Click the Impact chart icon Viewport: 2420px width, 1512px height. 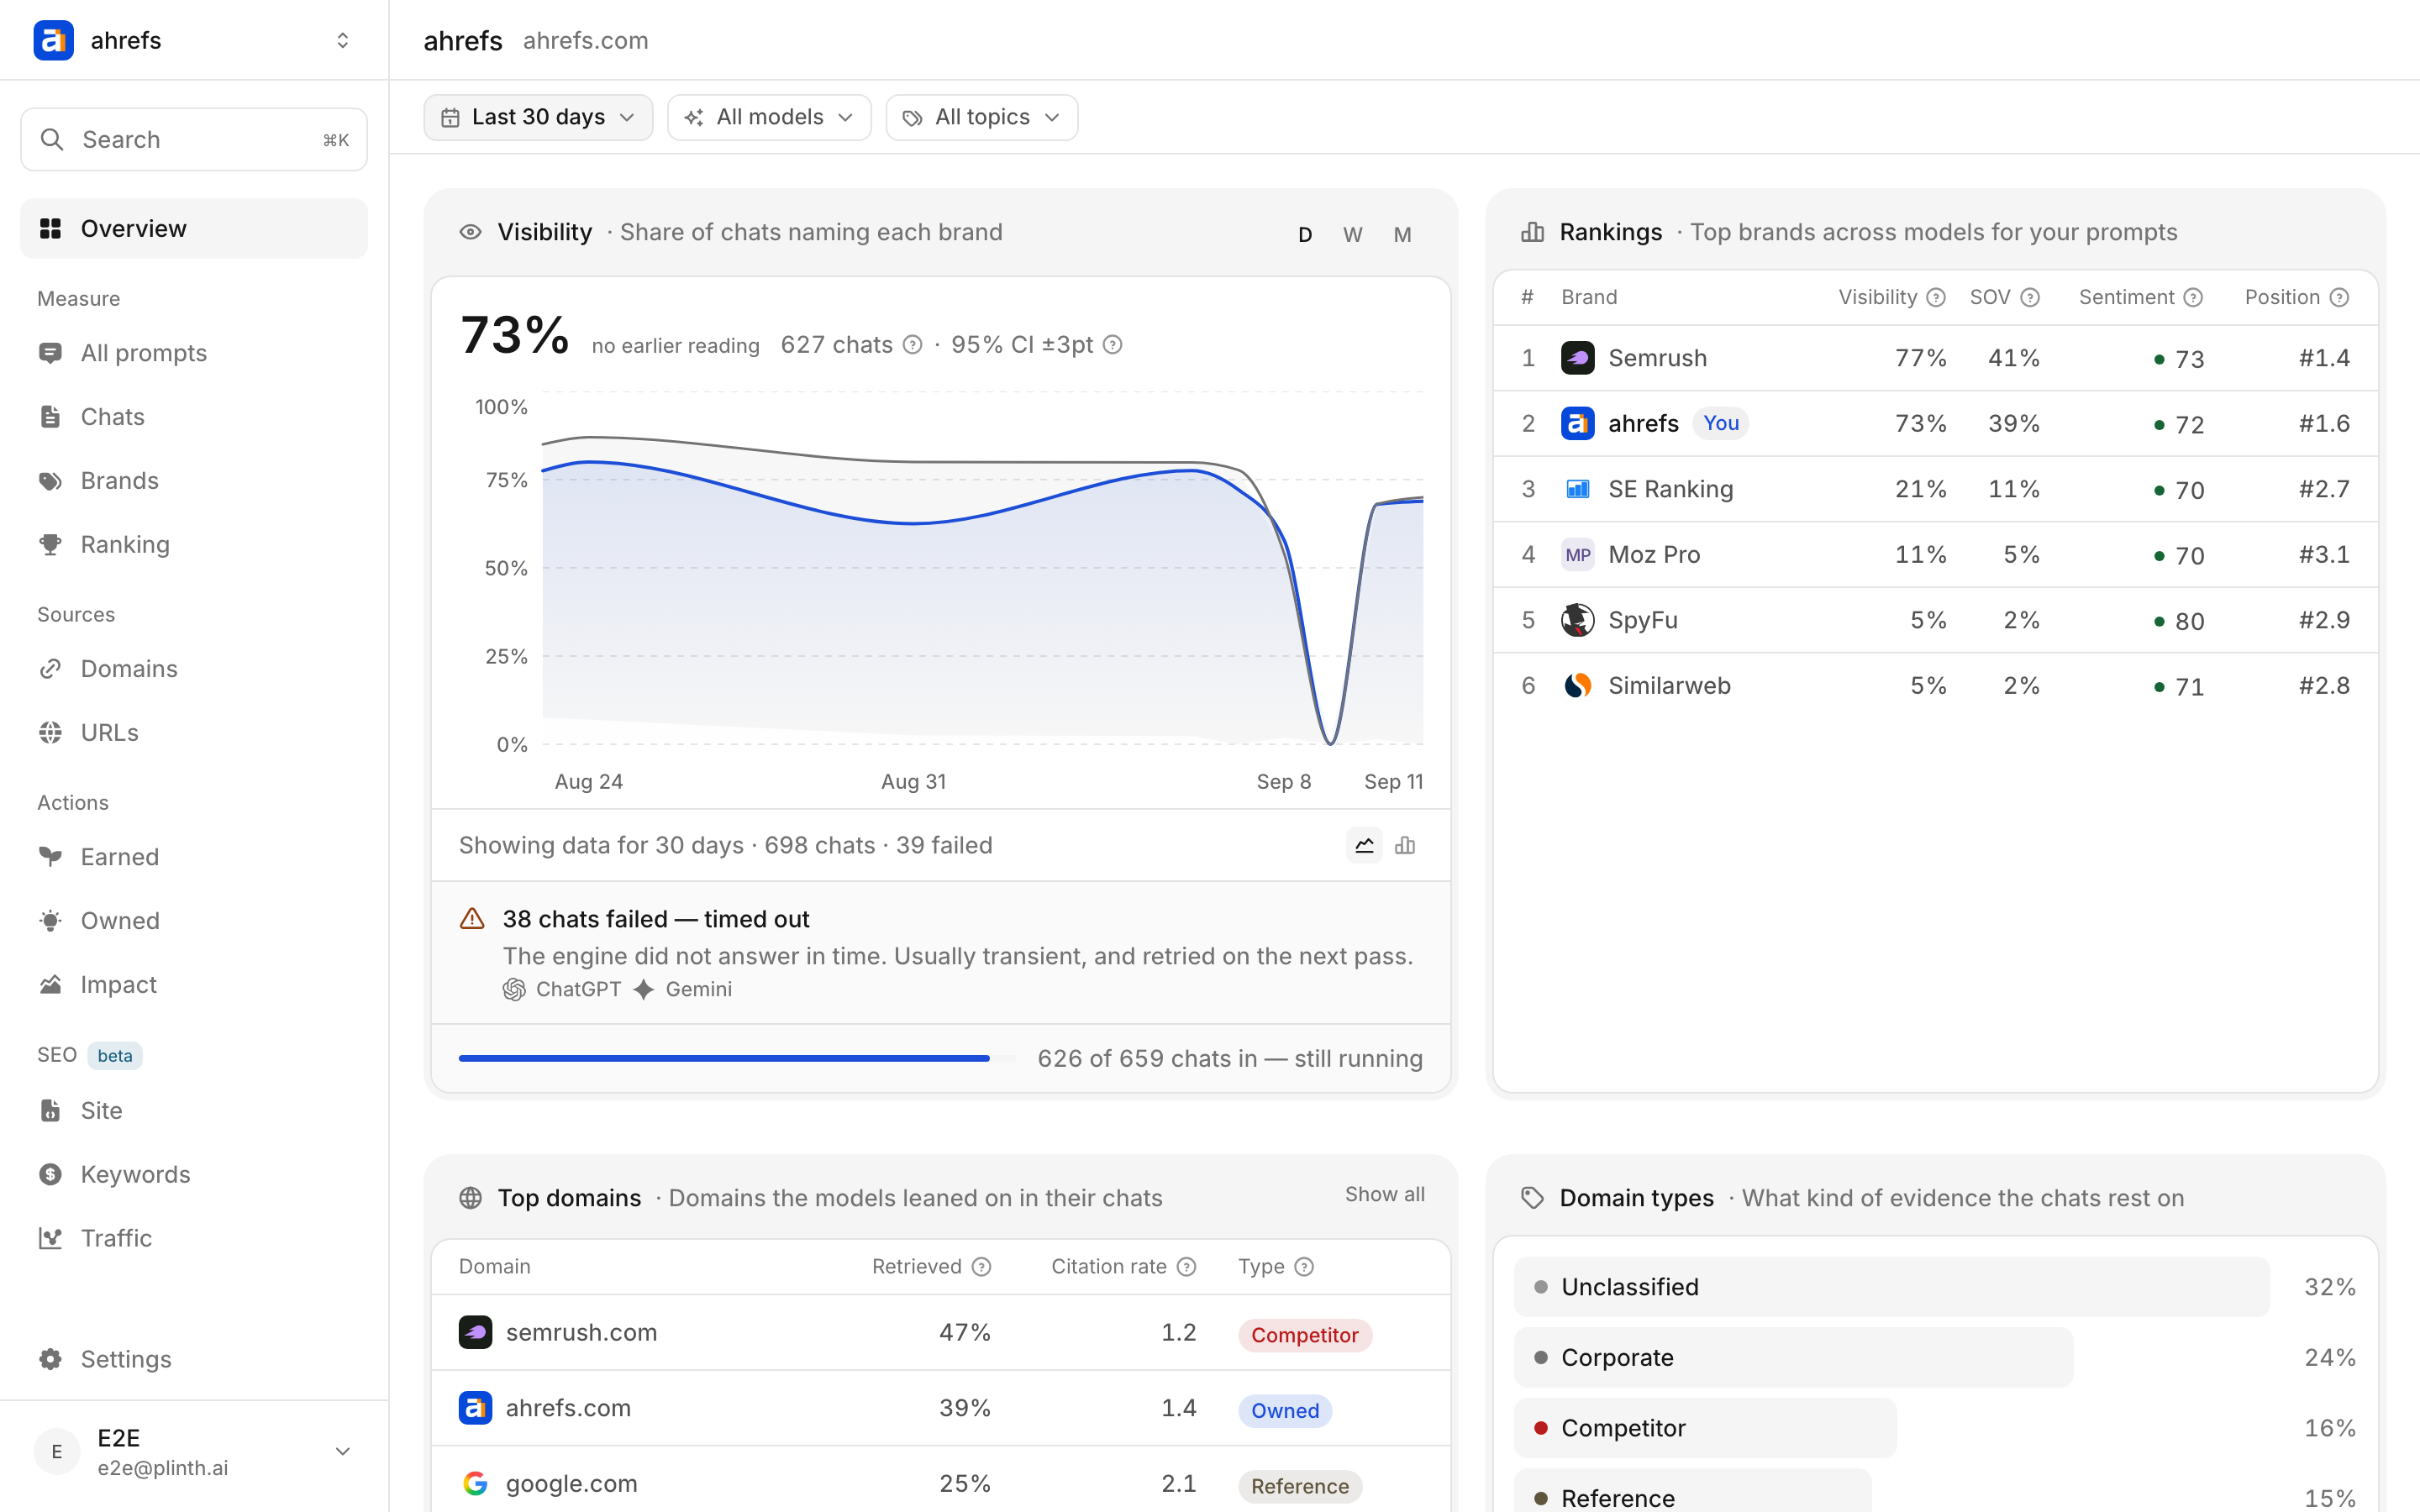50,984
